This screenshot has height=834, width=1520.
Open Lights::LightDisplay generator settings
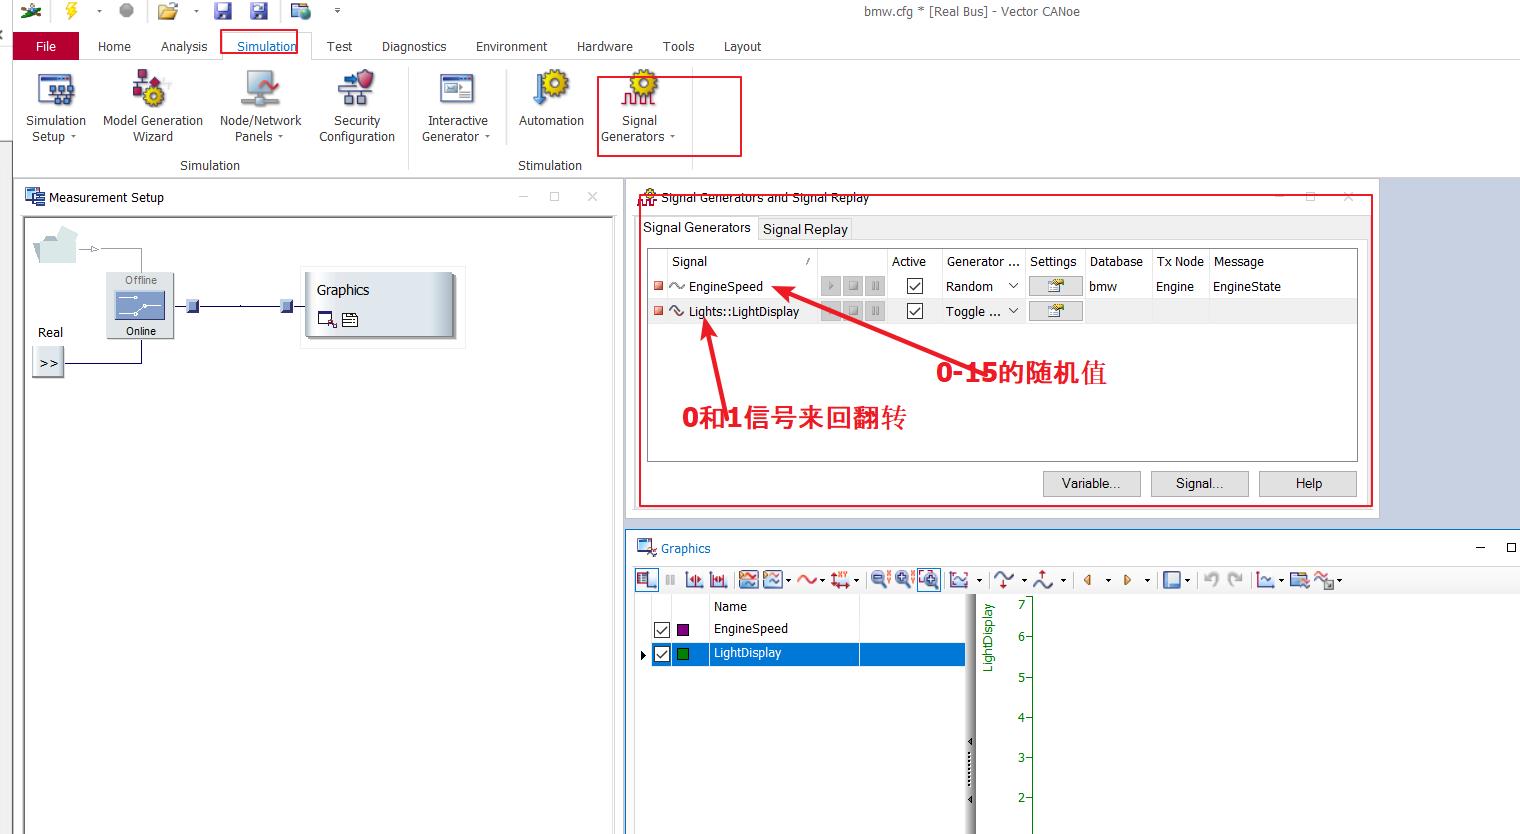click(x=1055, y=311)
